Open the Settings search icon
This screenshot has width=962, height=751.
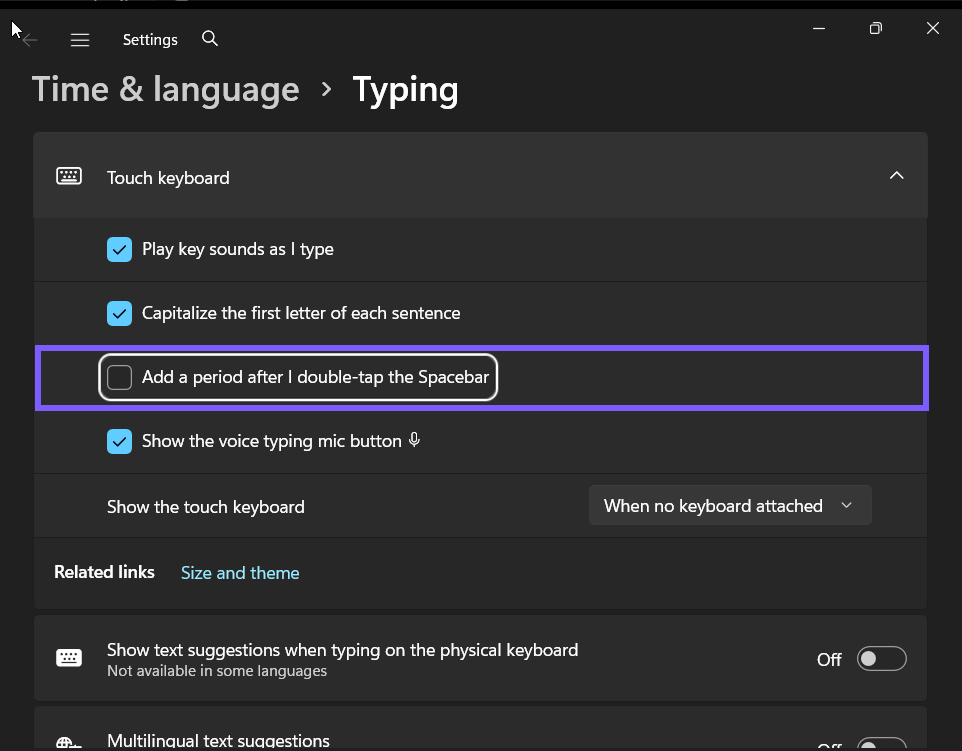(210, 39)
